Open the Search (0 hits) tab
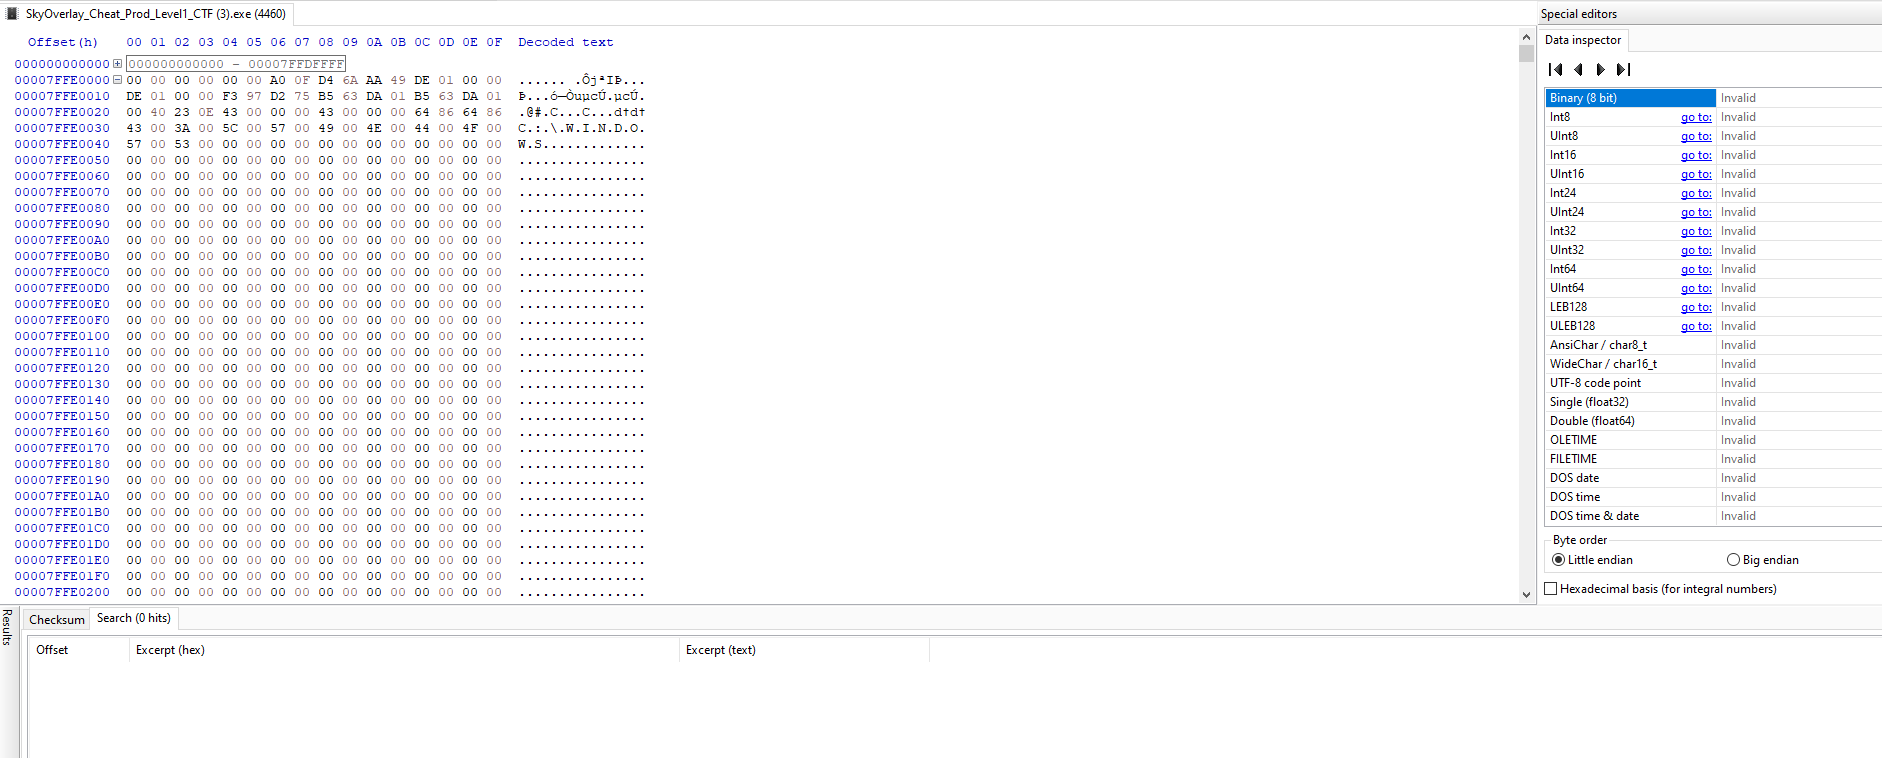1882x758 pixels. (133, 618)
